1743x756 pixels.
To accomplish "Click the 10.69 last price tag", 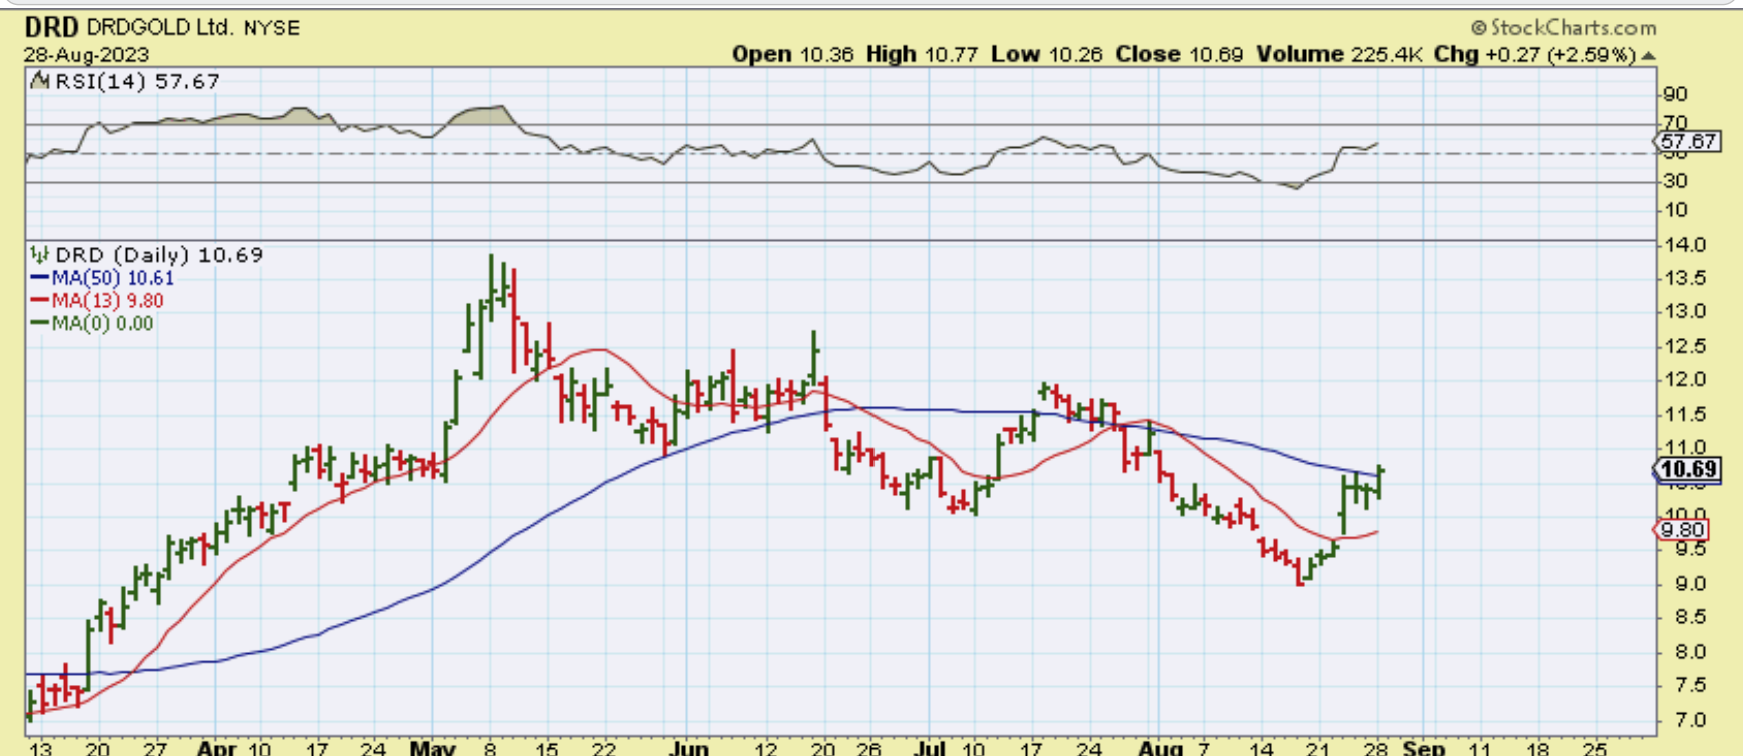I will [1688, 469].
